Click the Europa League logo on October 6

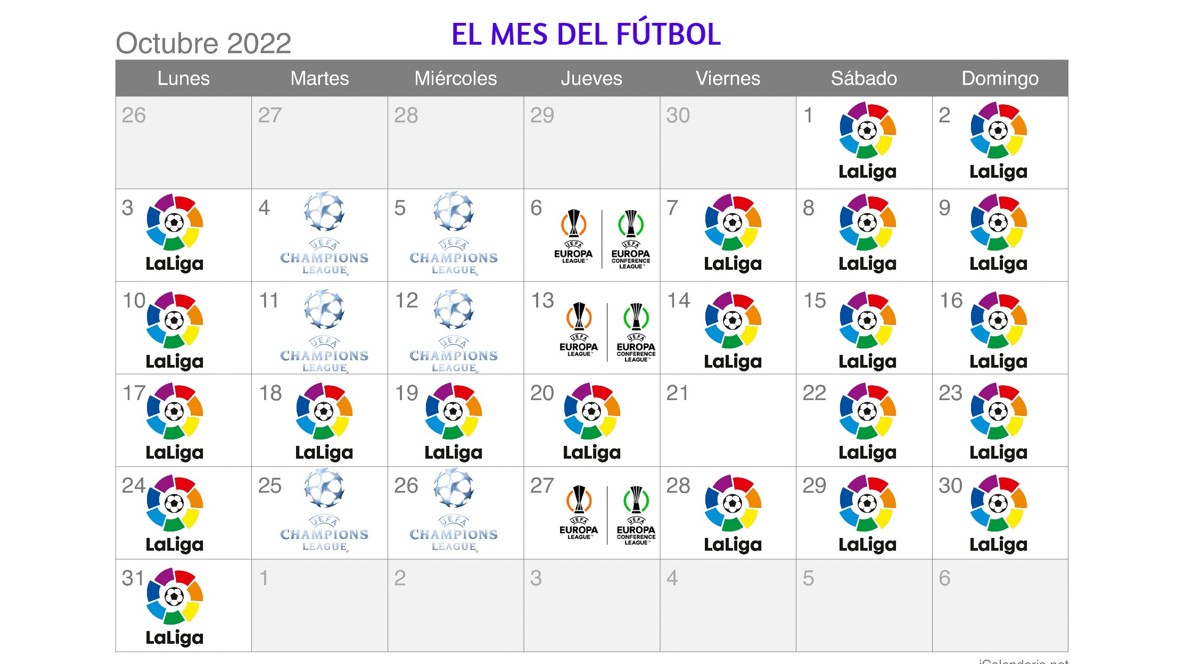coord(574,238)
